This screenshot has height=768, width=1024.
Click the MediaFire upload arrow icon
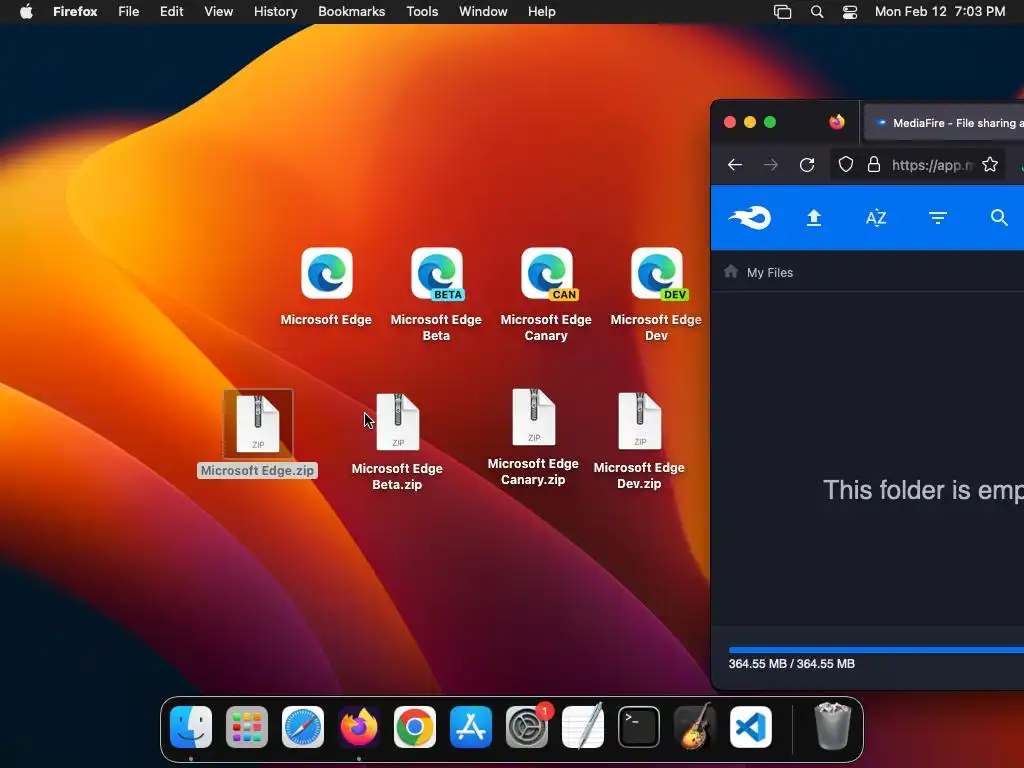point(814,217)
